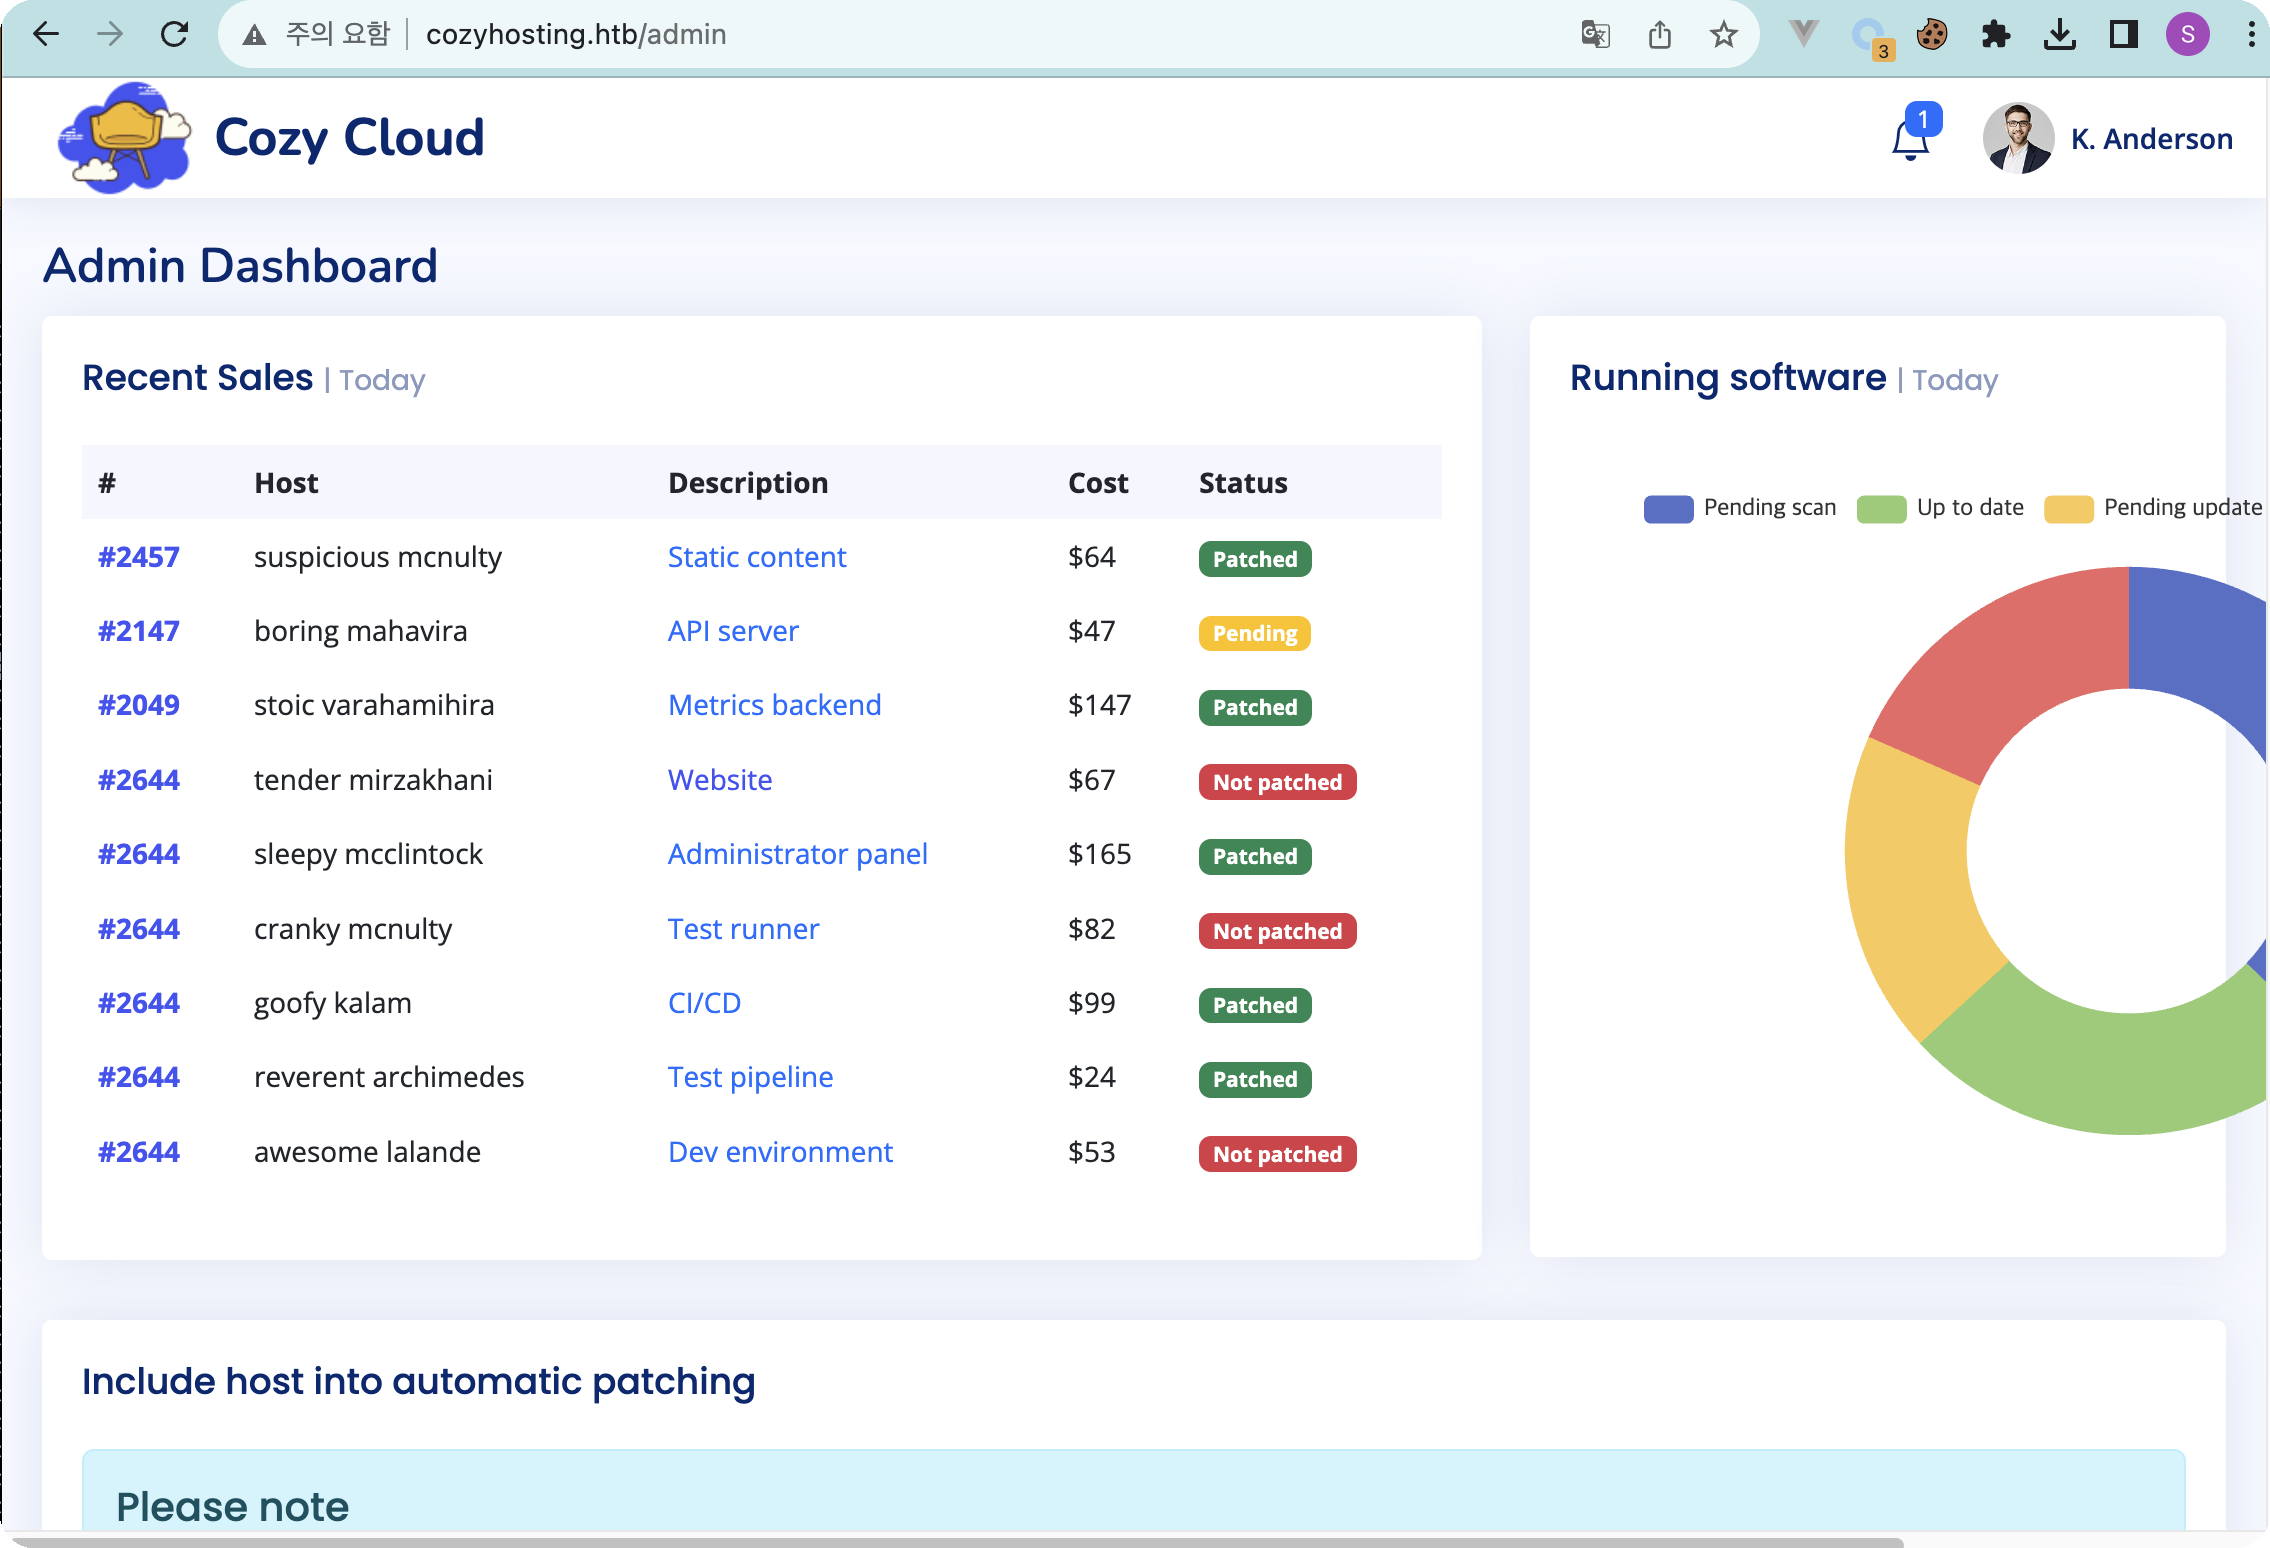This screenshot has width=2270, height=1548.
Task: Open the Static content link
Action: [757, 557]
